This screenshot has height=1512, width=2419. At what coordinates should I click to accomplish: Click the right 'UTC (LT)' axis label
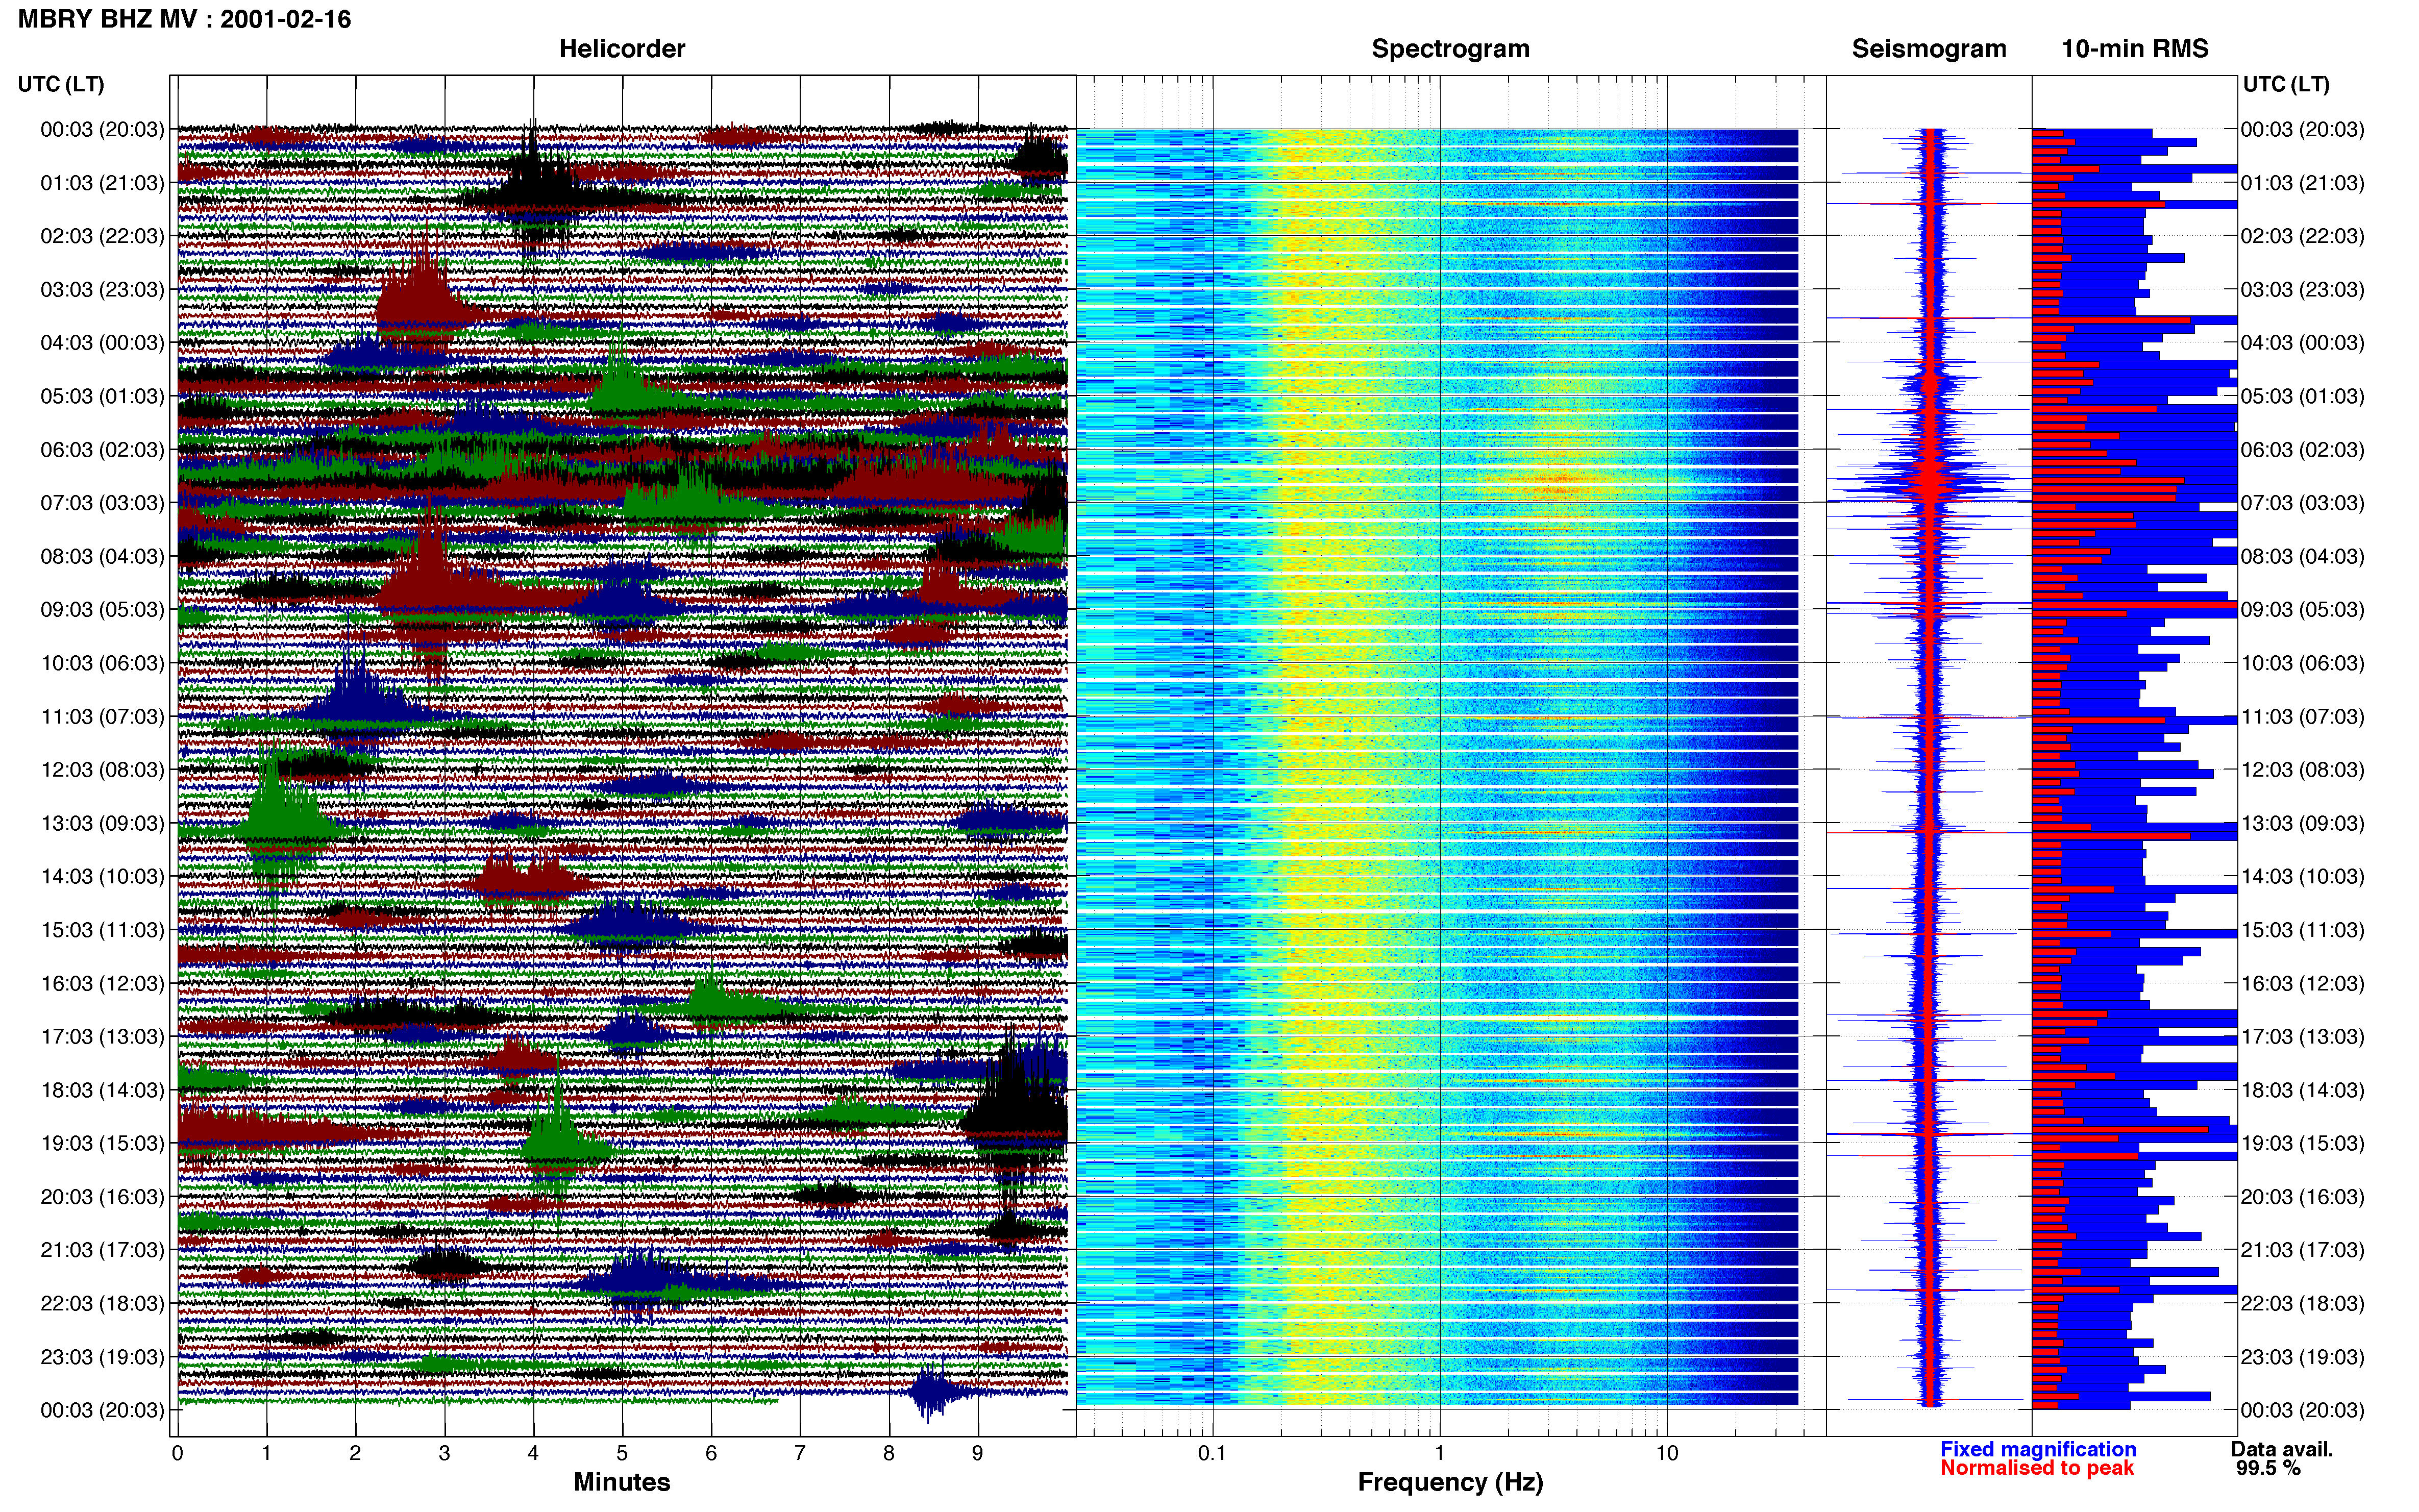click(2286, 84)
